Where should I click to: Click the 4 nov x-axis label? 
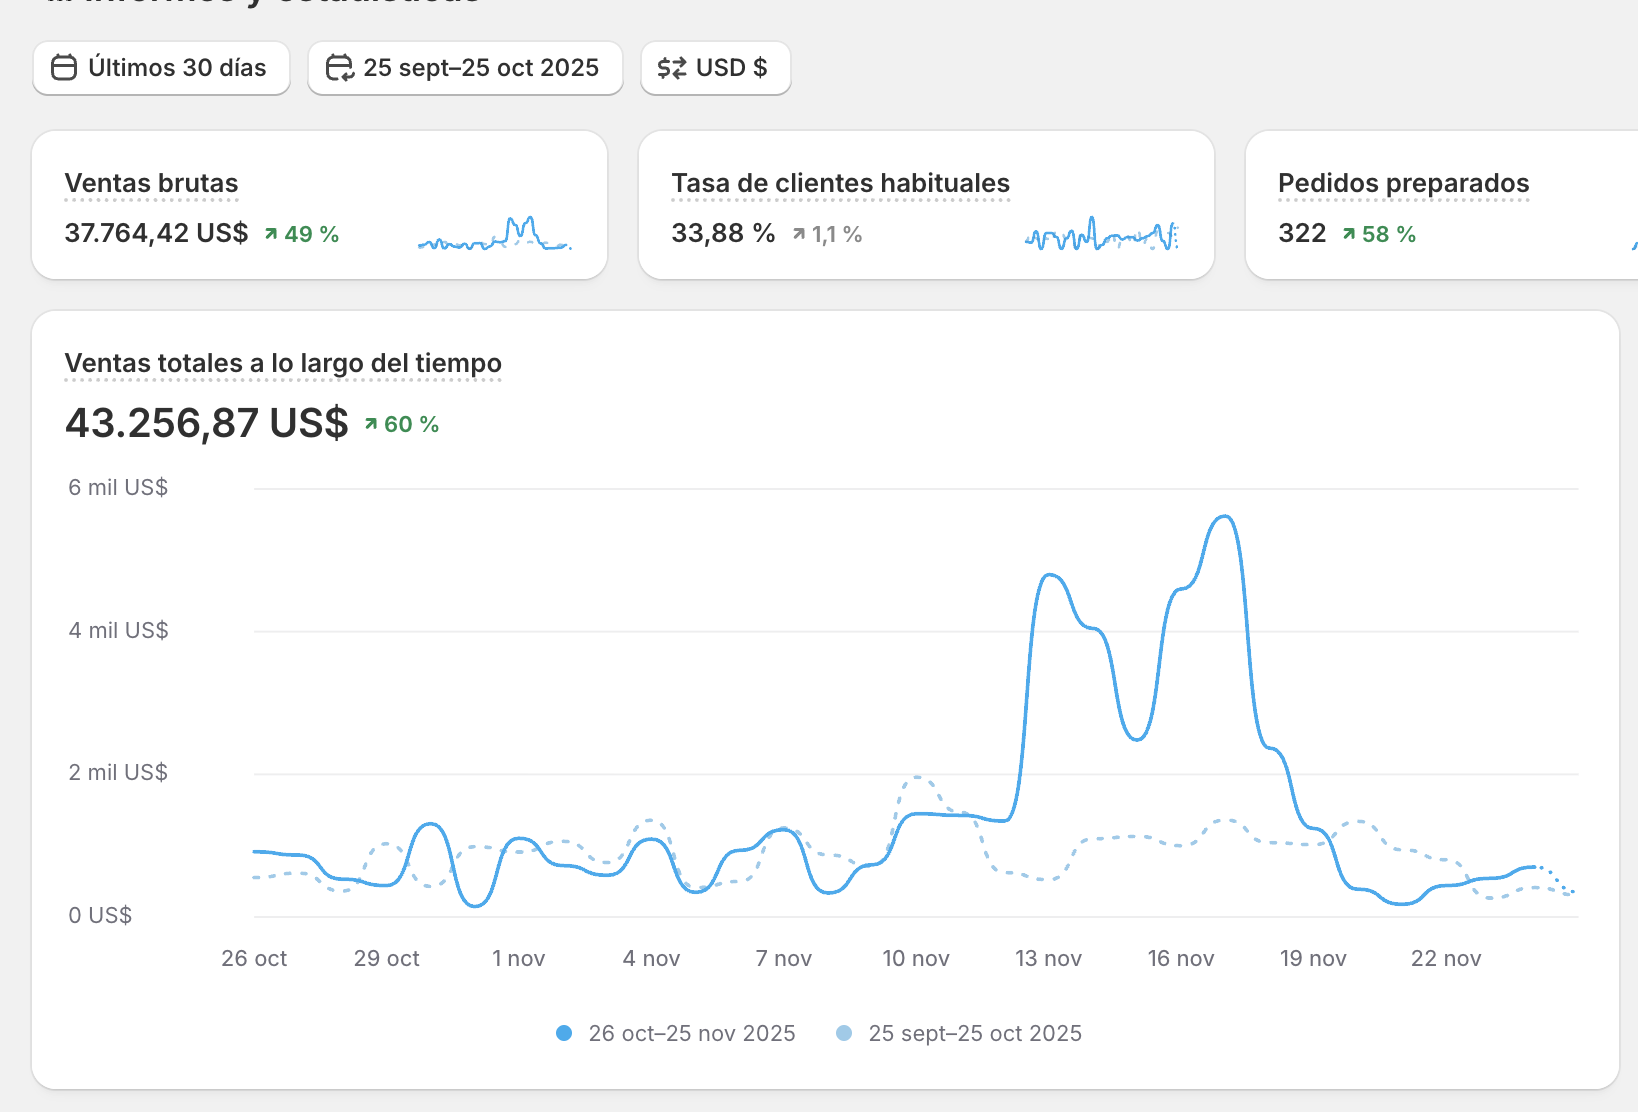click(651, 958)
